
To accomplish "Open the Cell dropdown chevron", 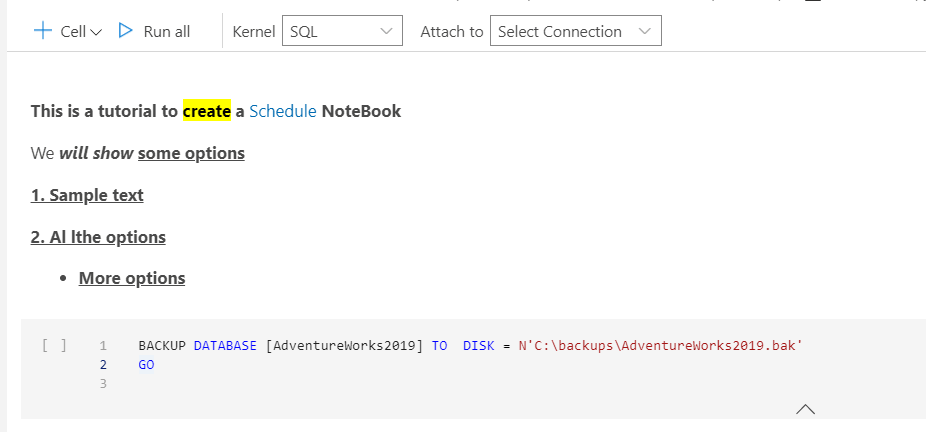I will [96, 32].
